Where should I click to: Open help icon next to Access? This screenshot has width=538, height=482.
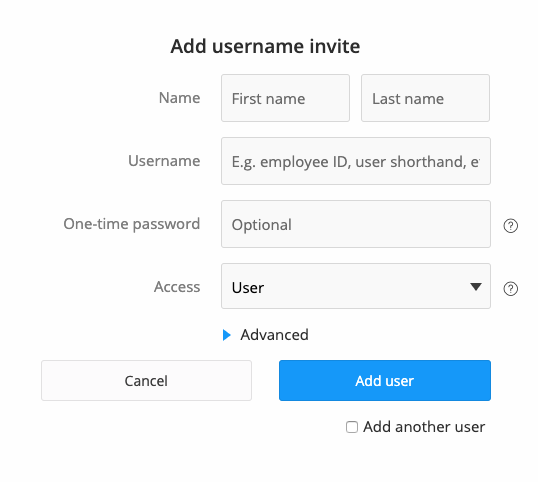point(511,289)
